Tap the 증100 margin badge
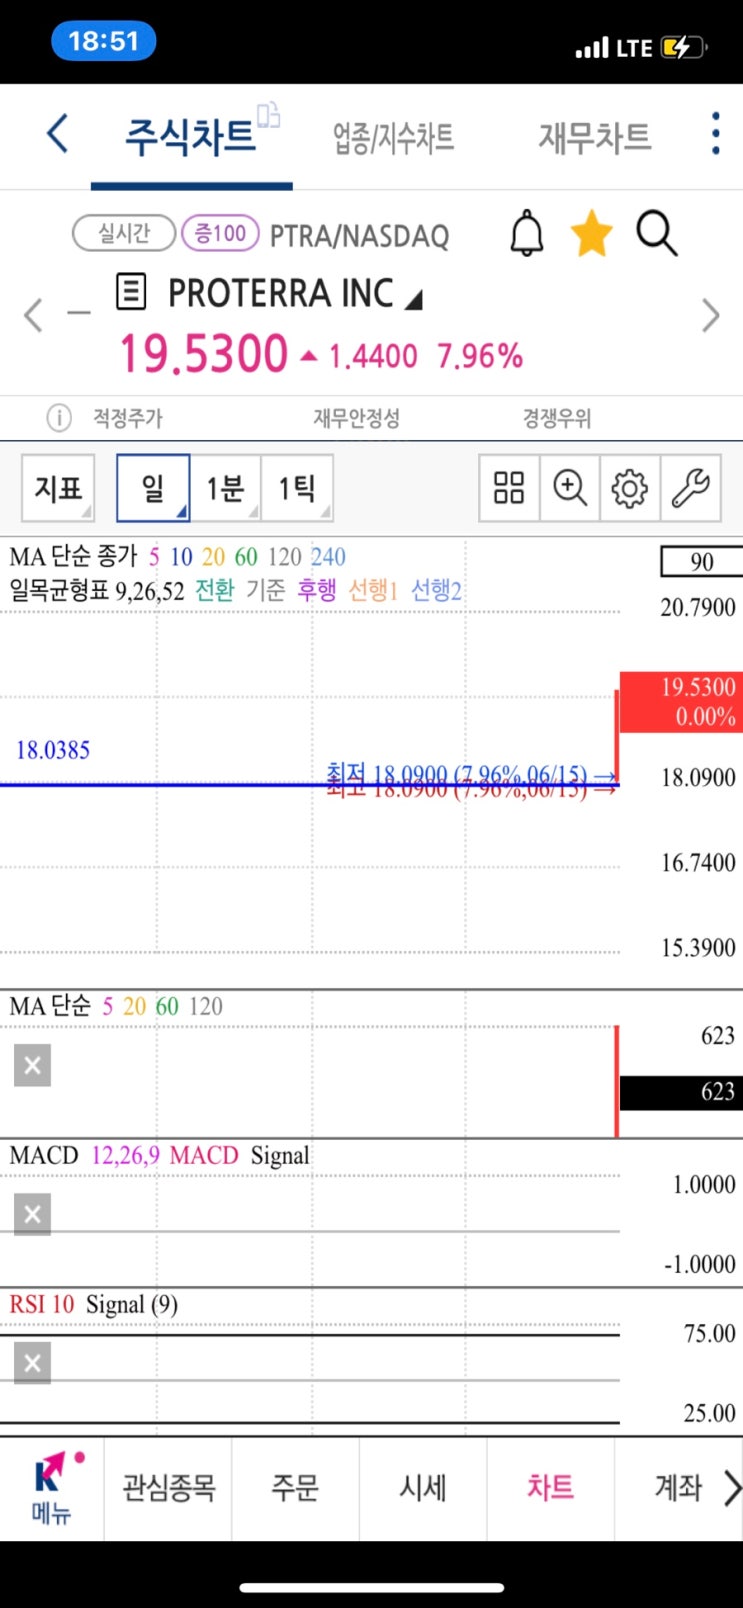Viewport: 743px width, 1608px height. click(220, 233)
